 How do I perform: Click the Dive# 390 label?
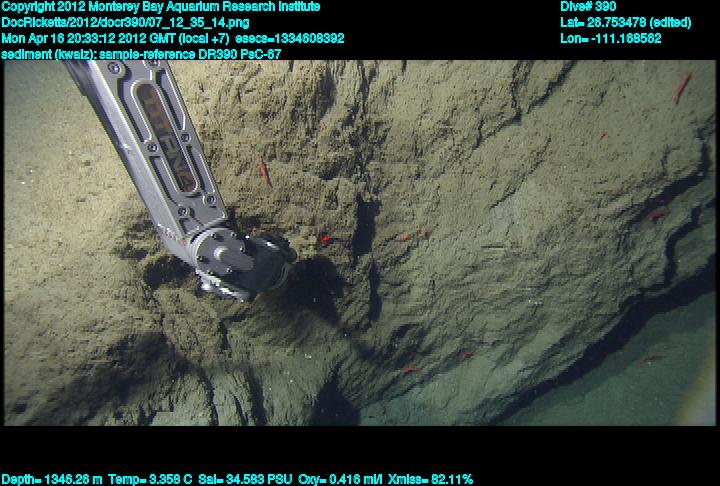(x=588, y=7)
